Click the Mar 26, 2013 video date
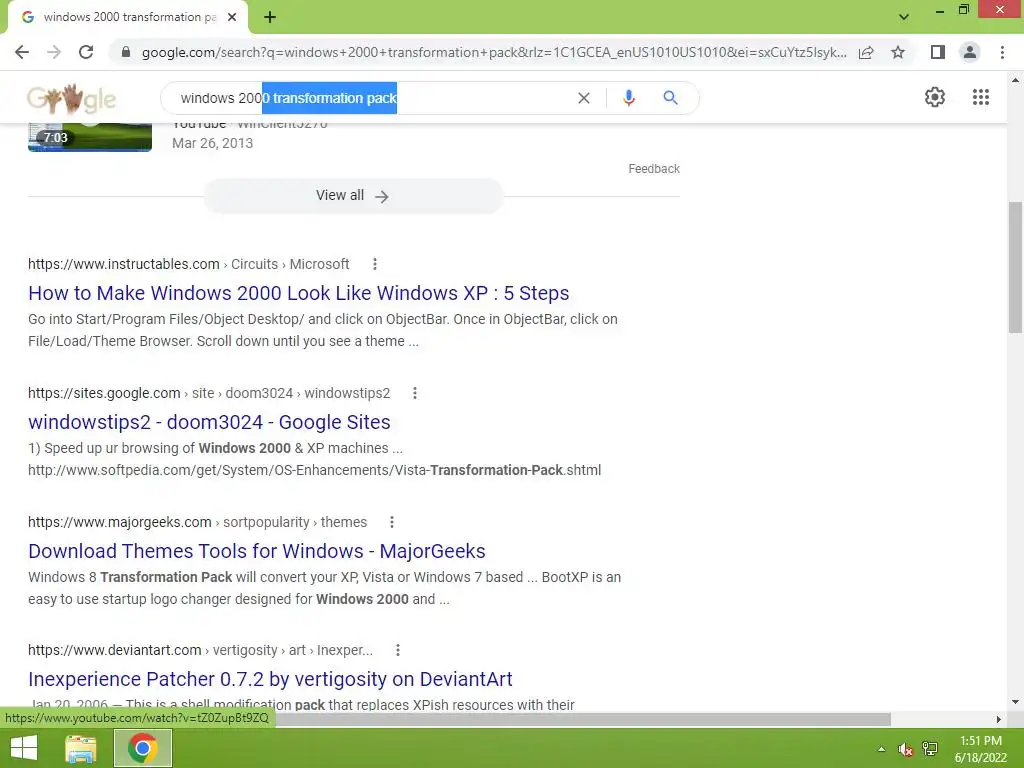The width and height of the screenshot is (1024, 768). [212, 143]
